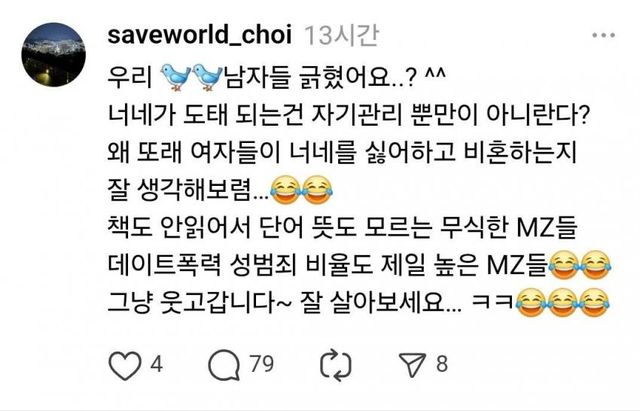View the share count of 8
The image size is (640, 411).
coord(442,364)
